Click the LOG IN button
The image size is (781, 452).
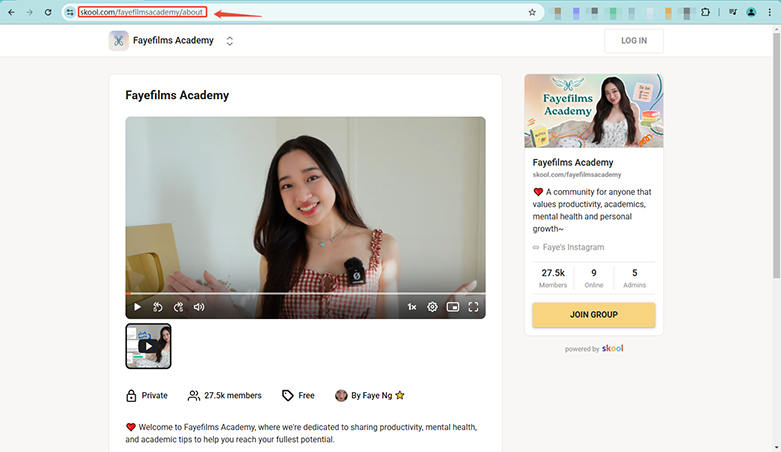633,41
